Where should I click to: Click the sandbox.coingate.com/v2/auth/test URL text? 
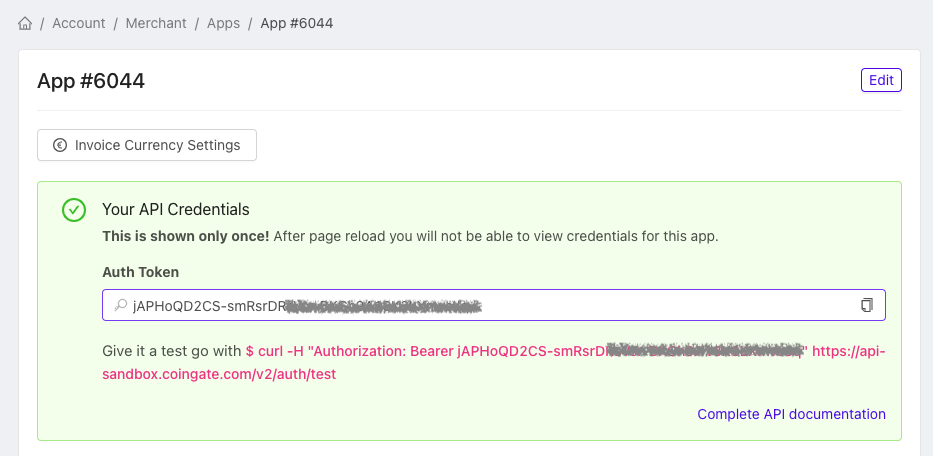(x=219, y=374)
